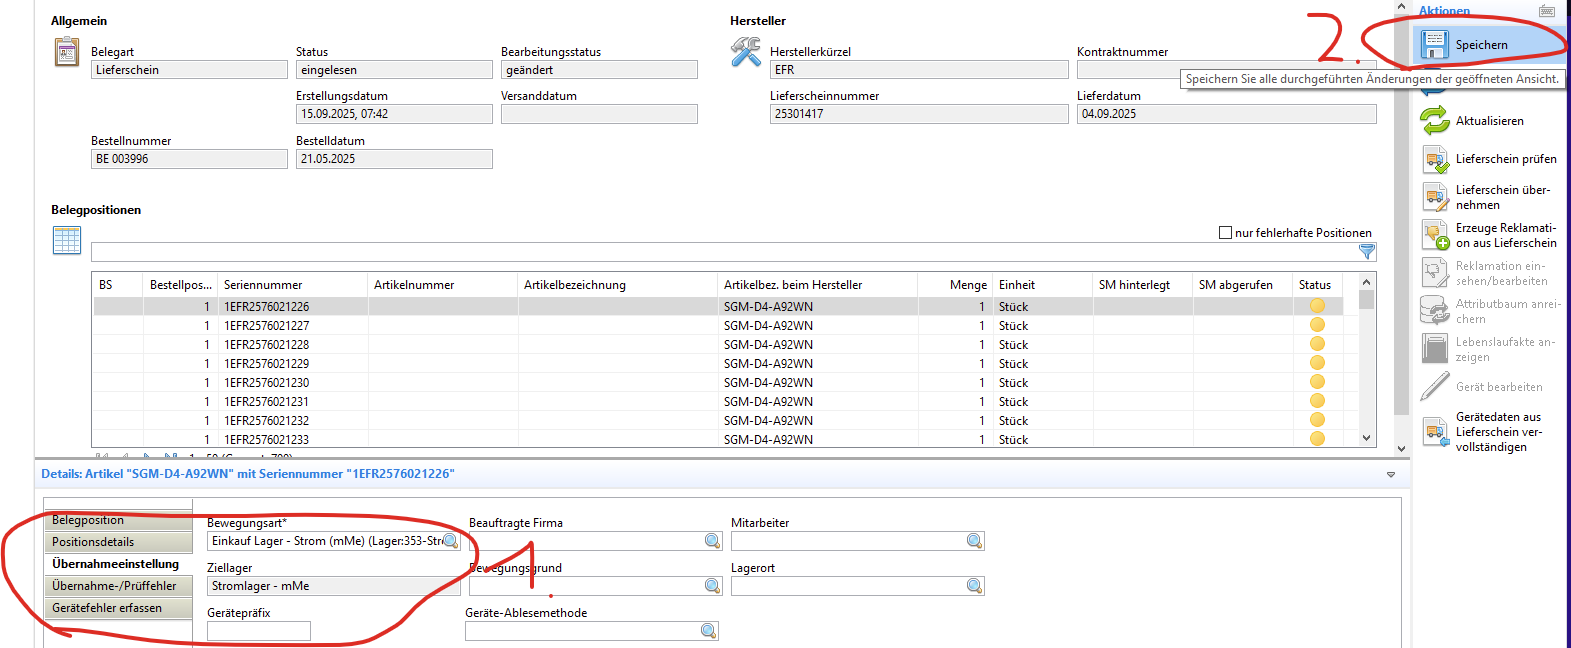Click the Speichern save icon
This screenshot has width=1571, height=648.
pyautogui.click(x=1435, y=45)
